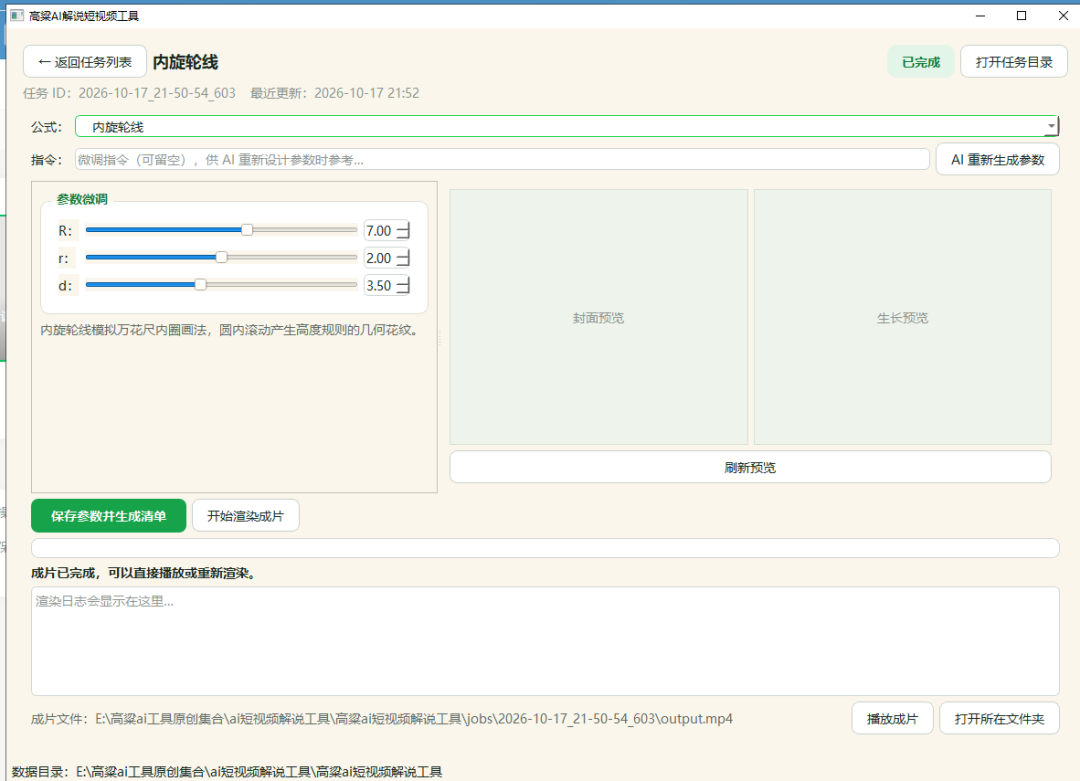Click the R parameter slider handle
Screen dimensions: 1080x781
(247, 230)
